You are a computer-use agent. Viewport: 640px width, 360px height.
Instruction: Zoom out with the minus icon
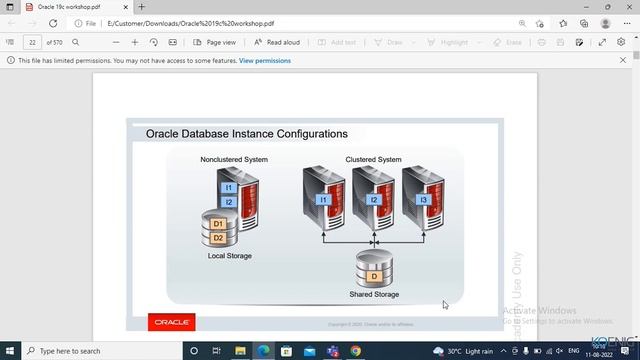116,42
